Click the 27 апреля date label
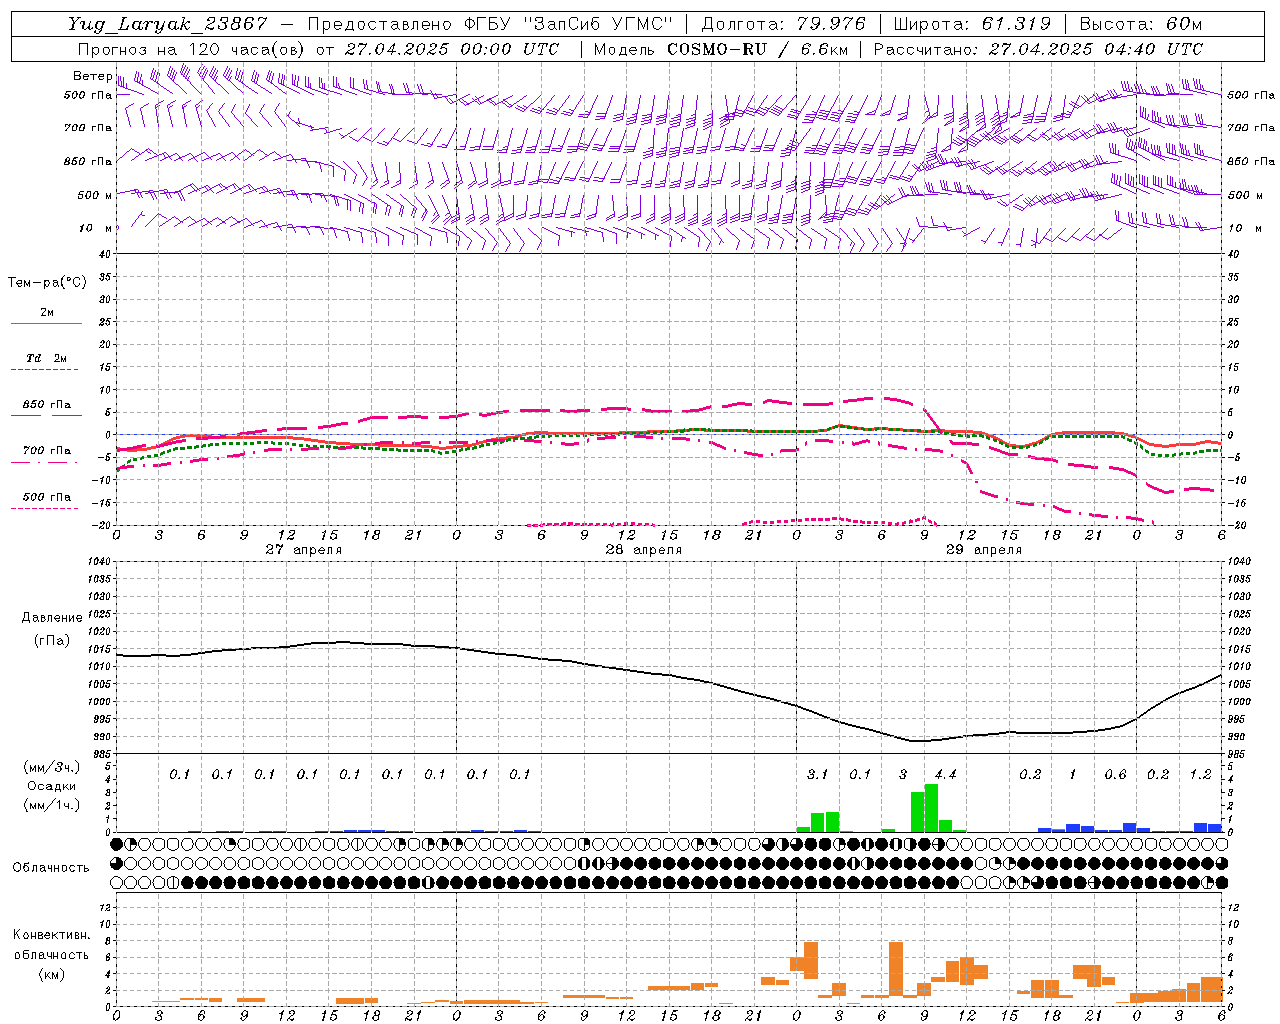The height and width of the screenshot is (1024, 1280). tap(304, 550)
